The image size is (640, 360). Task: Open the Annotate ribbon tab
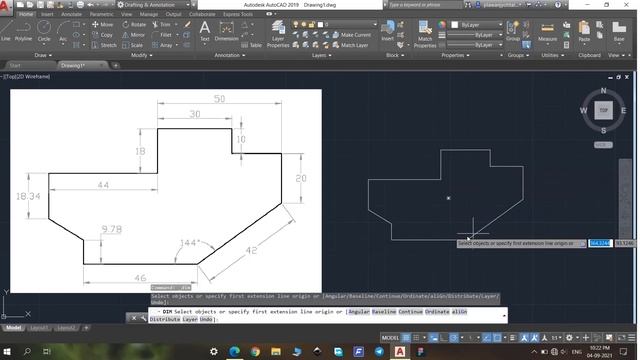pos(71,14)
